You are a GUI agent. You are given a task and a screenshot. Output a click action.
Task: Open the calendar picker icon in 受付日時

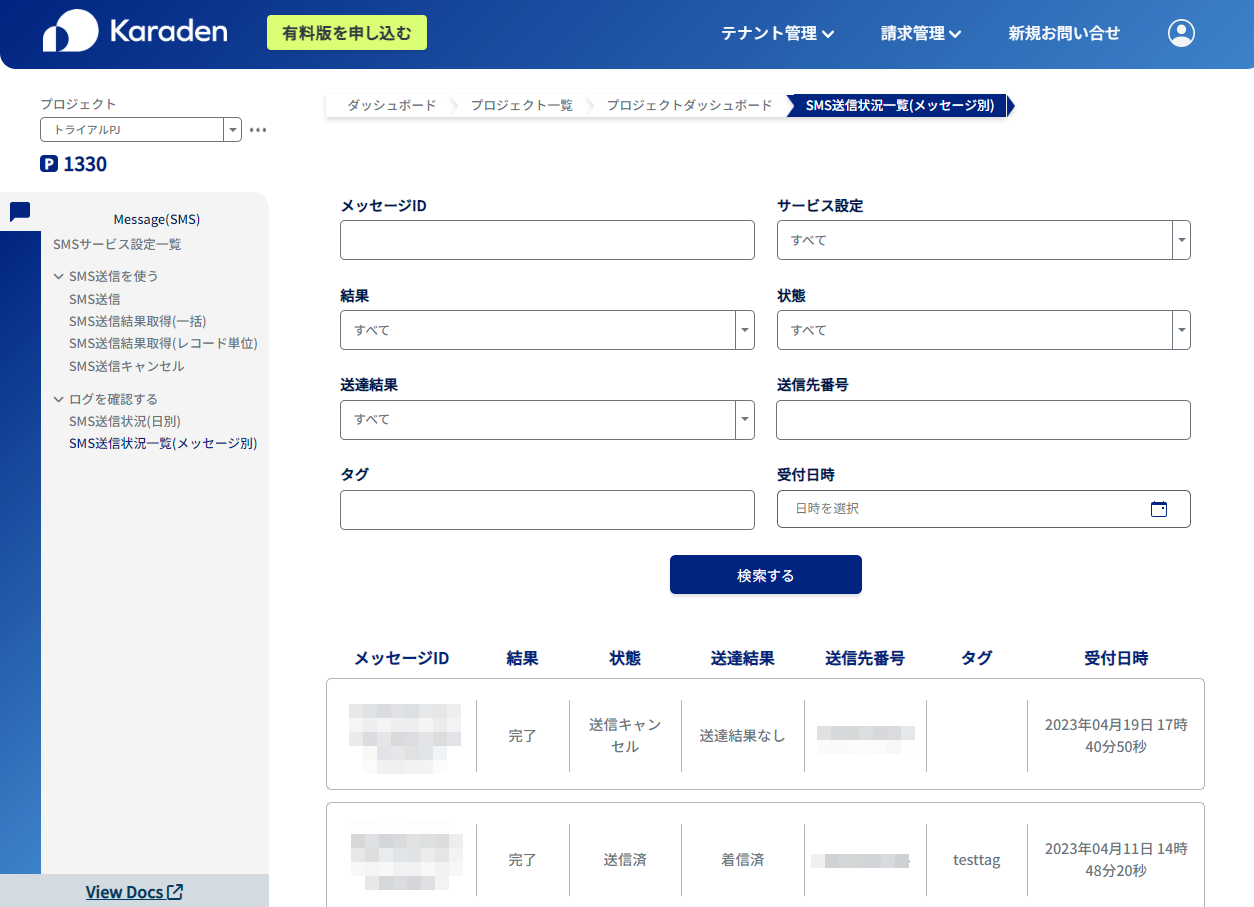(1159, 508)
